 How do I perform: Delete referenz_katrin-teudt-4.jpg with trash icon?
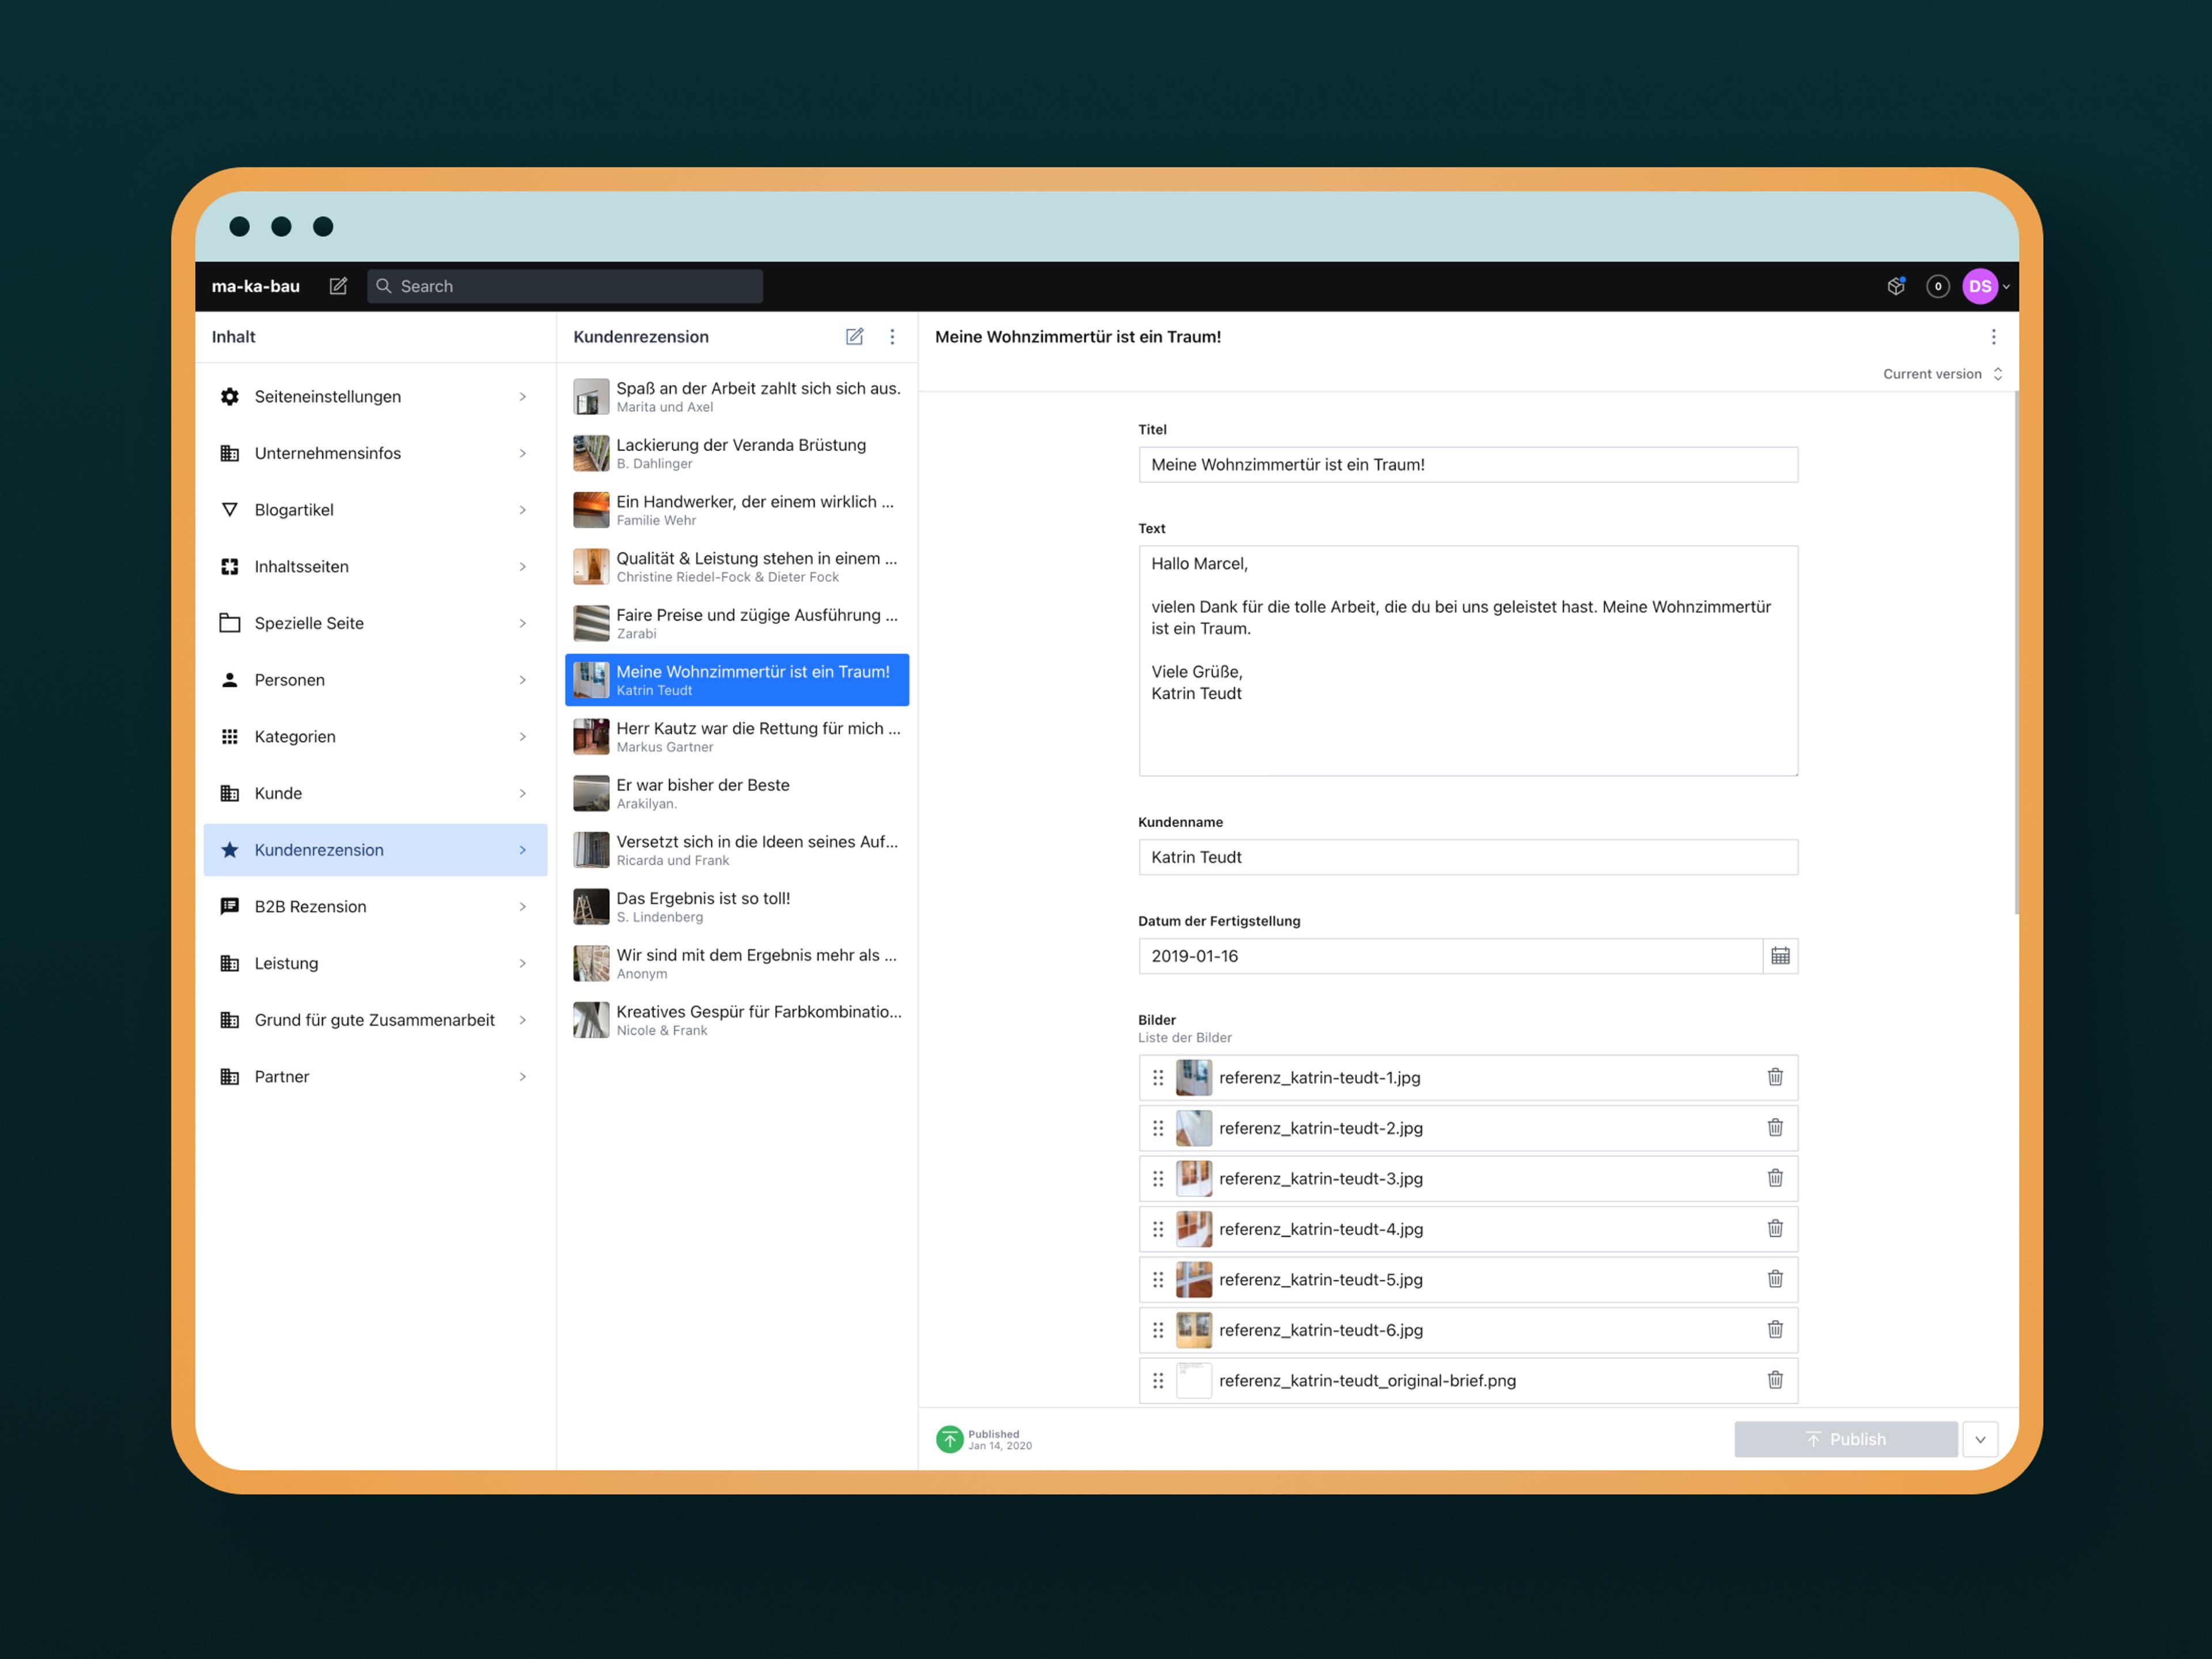coord(1774,1229)
